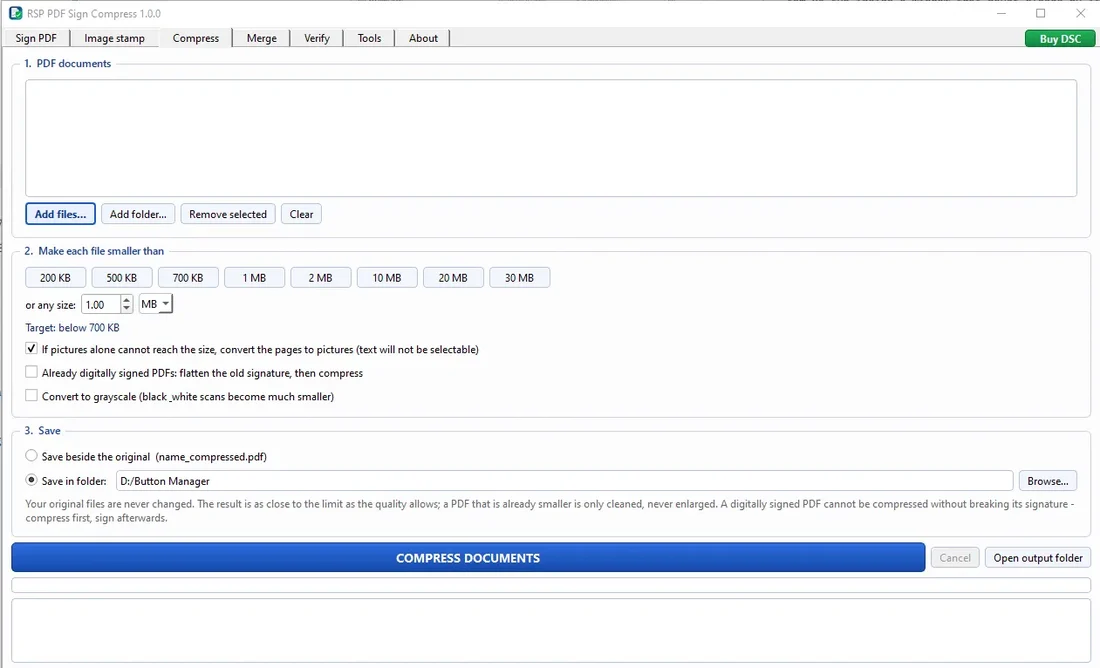Viewport: 1100px width, 668px height.
Task: Click the 'Target: below 700 KB' text
Action: 72,328
